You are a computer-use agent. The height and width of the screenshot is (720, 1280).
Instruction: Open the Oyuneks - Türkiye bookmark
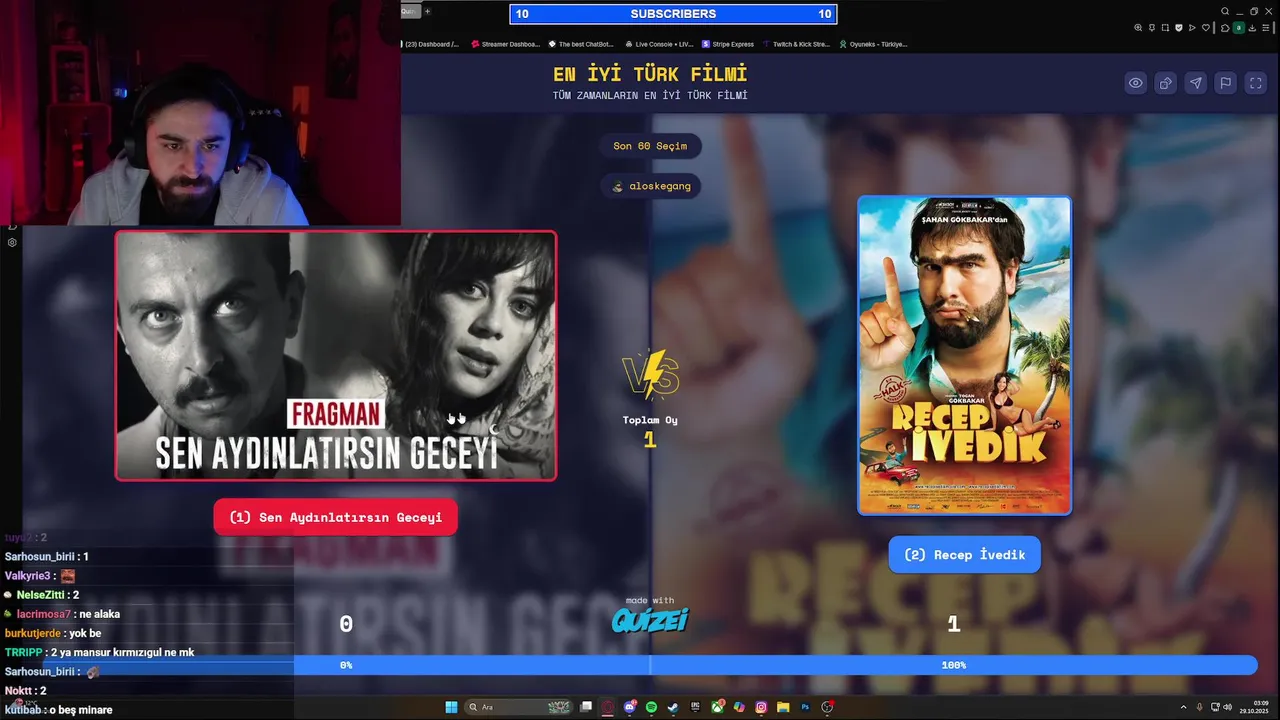click(x=873, y=44)
